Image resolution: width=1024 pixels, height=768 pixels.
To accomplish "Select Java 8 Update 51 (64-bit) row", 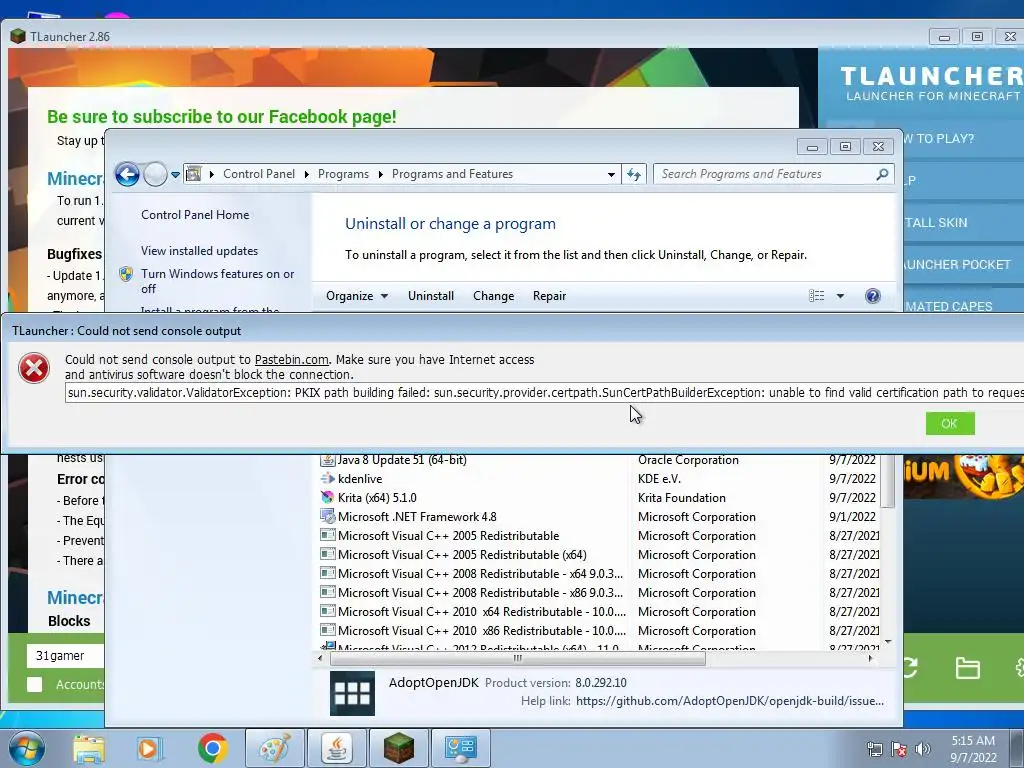I will pyautogui.click(x=599, y=460).
